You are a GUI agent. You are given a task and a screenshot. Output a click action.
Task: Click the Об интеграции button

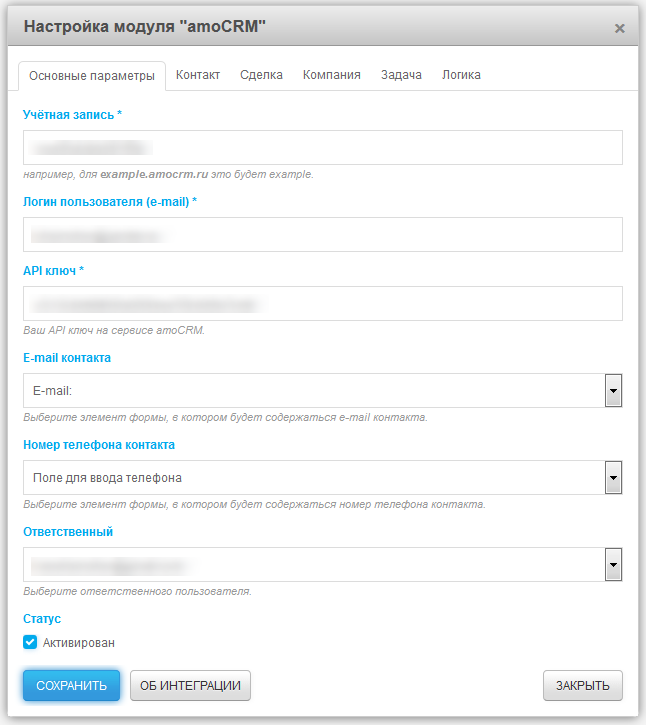tap(190, 686)
